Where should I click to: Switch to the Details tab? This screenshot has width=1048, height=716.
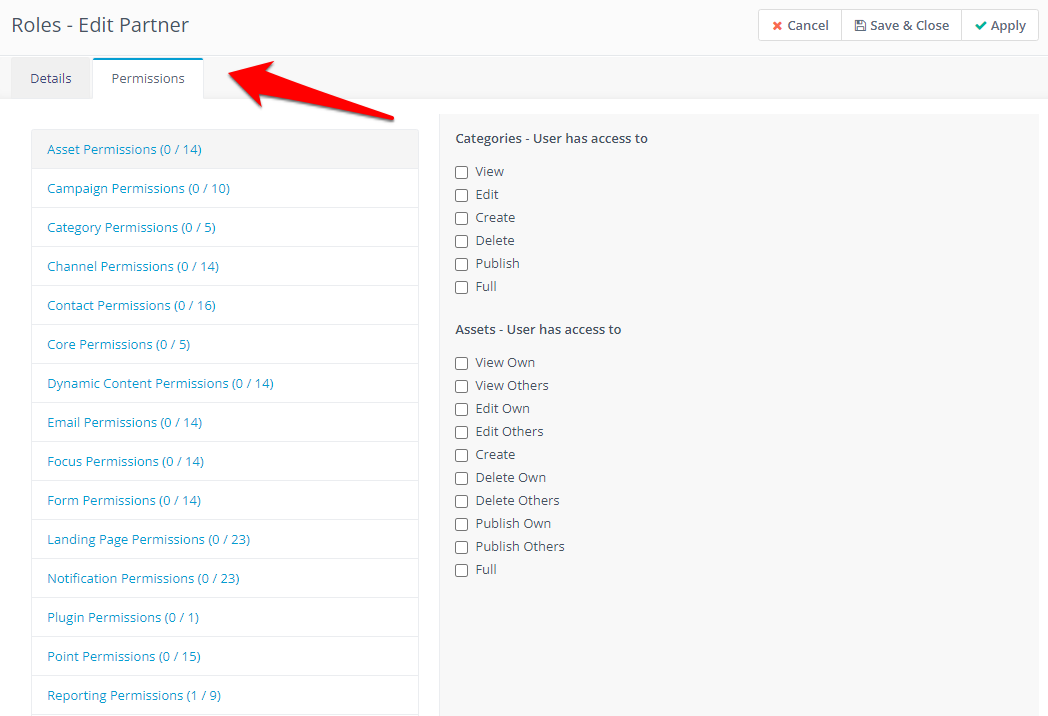click(x=51, y=78)
